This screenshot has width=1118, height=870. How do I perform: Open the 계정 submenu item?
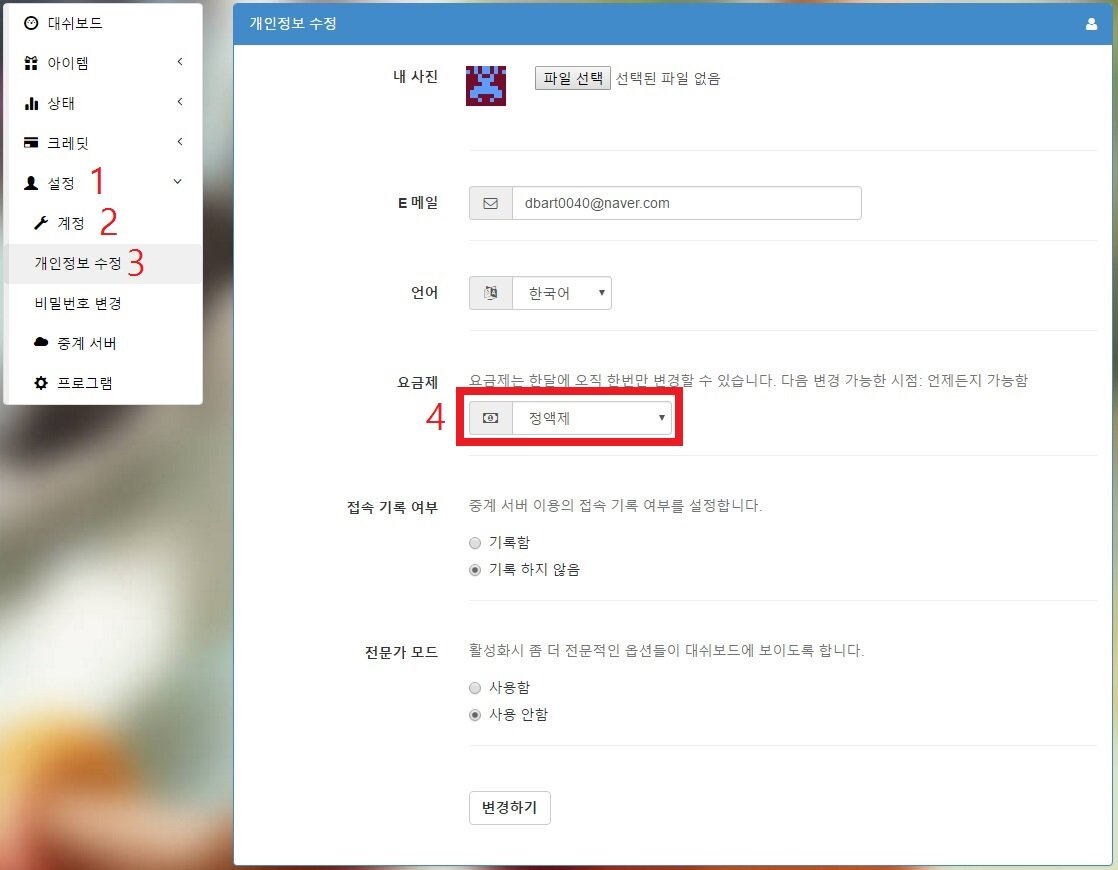103,223
